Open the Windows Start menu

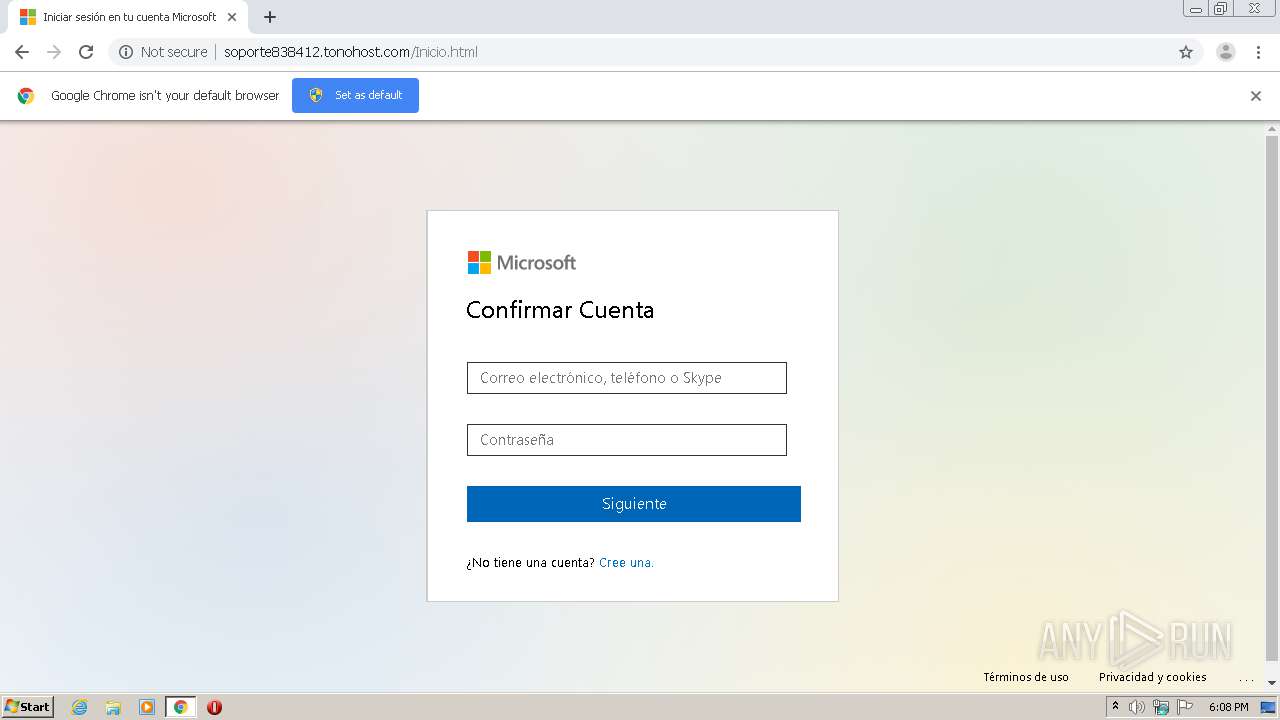28,707
